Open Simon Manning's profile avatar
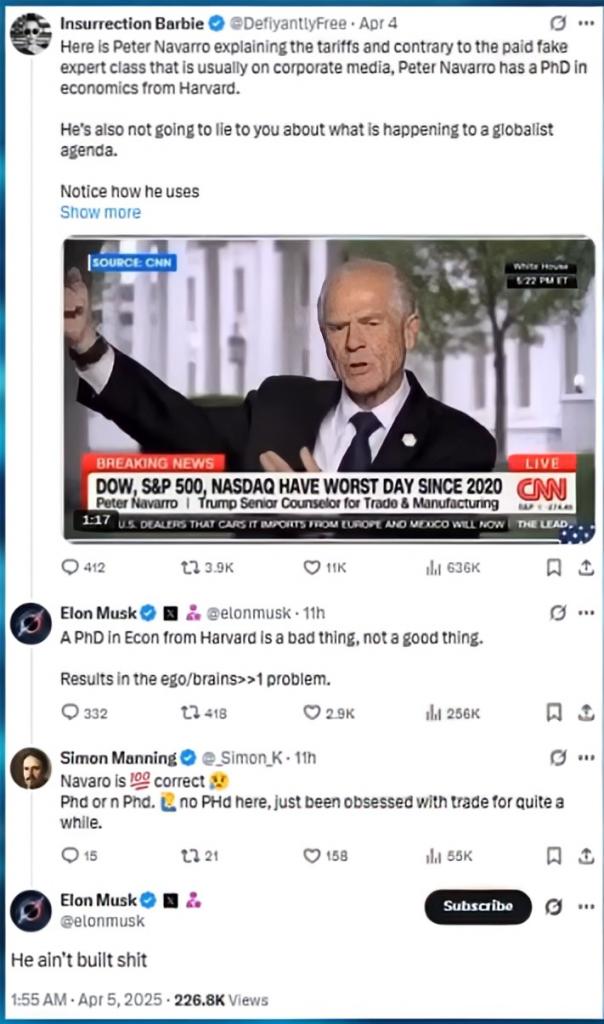Viewport: 604px width, 1024px height. [x=30, y=768]
